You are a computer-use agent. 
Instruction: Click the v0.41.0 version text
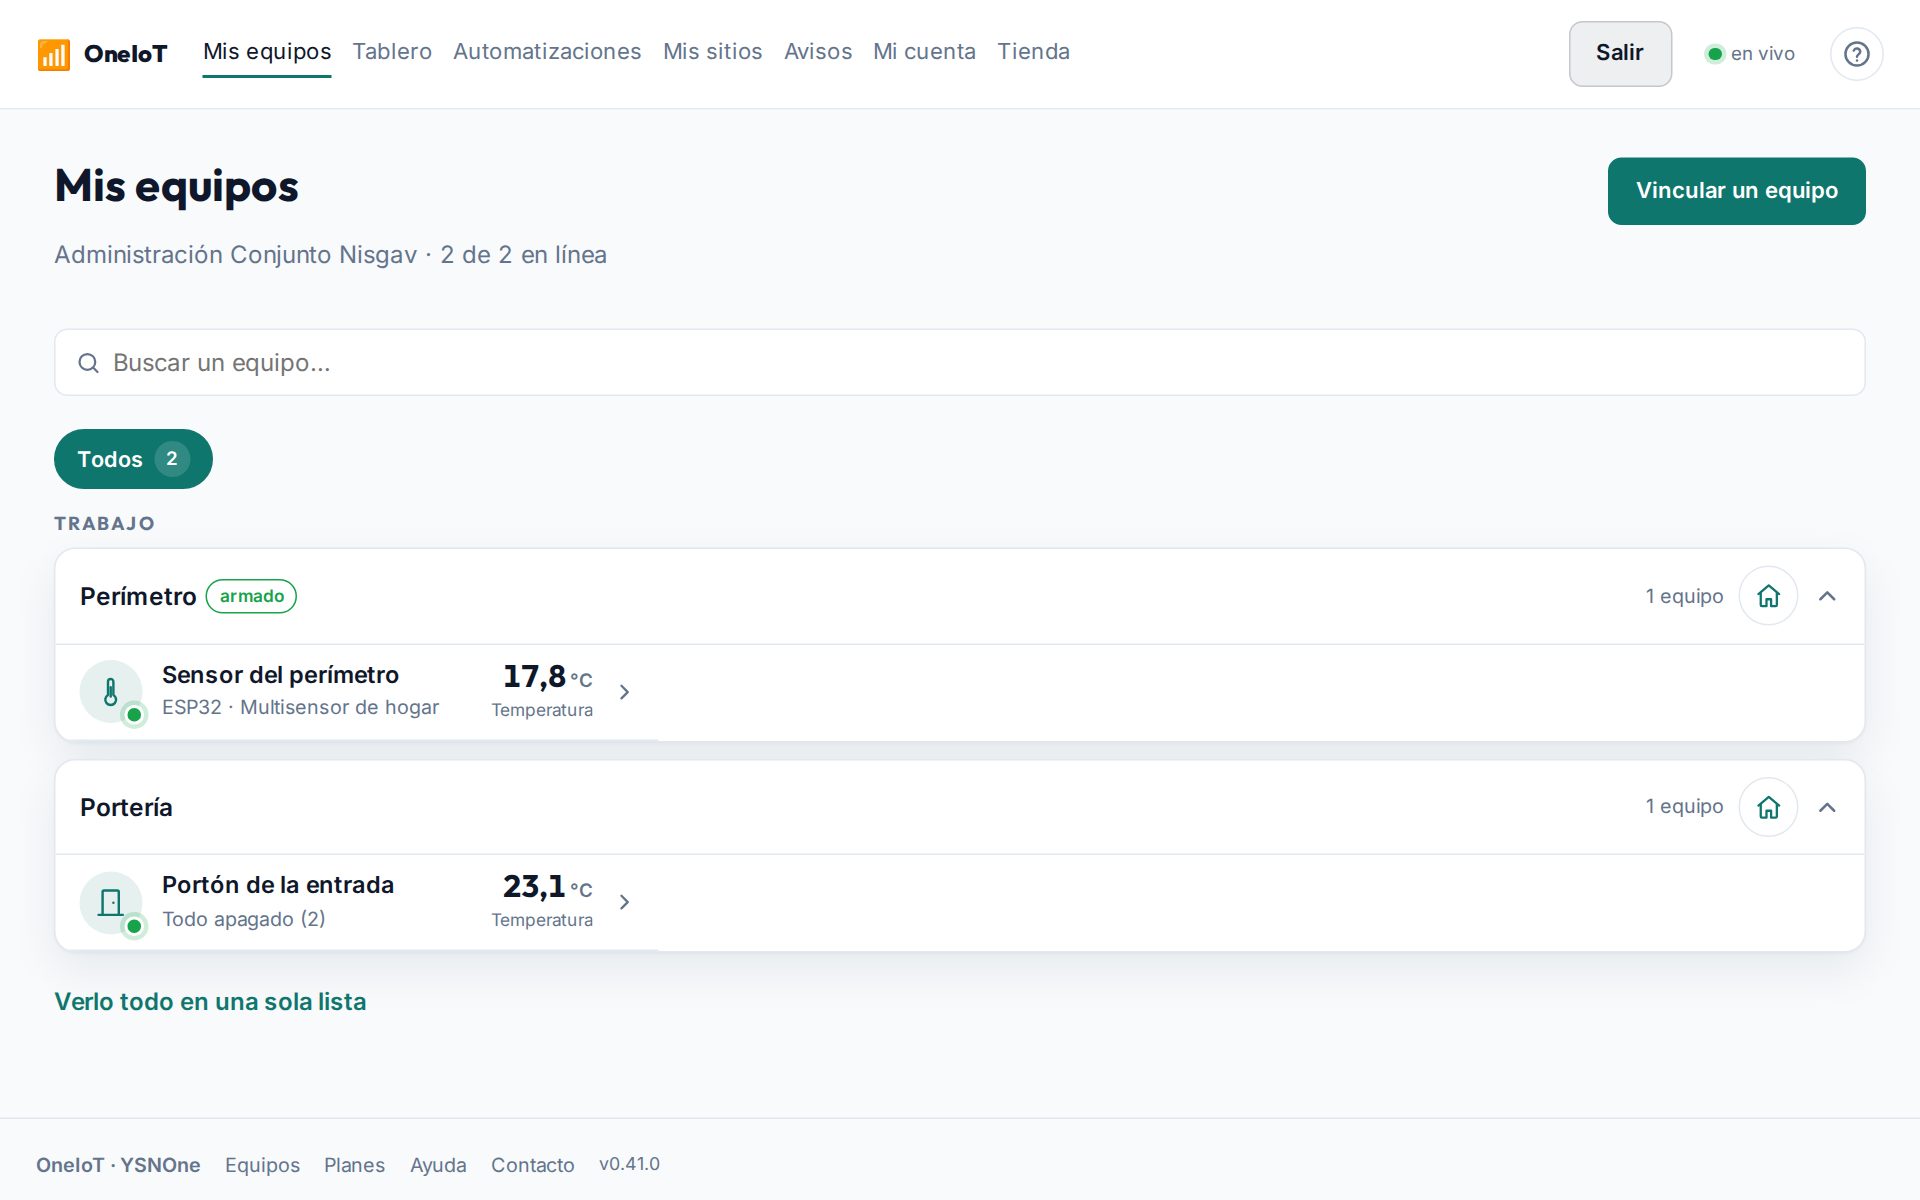tap(629, 1164)
